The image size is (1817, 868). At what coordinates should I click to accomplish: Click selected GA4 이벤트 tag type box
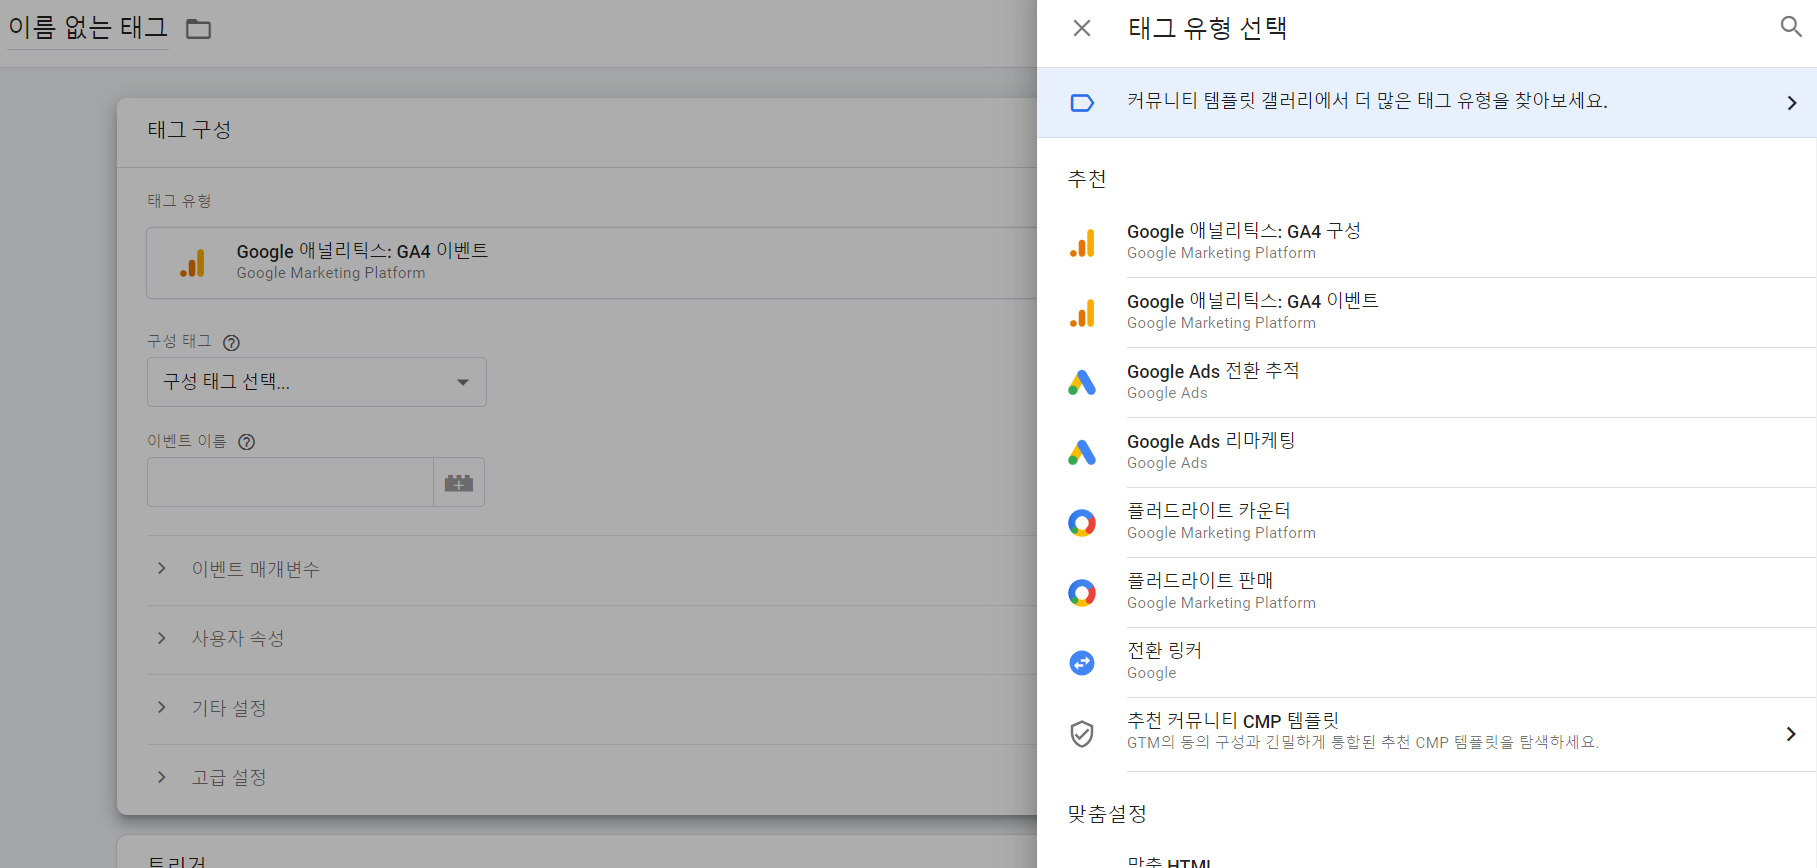592,263
